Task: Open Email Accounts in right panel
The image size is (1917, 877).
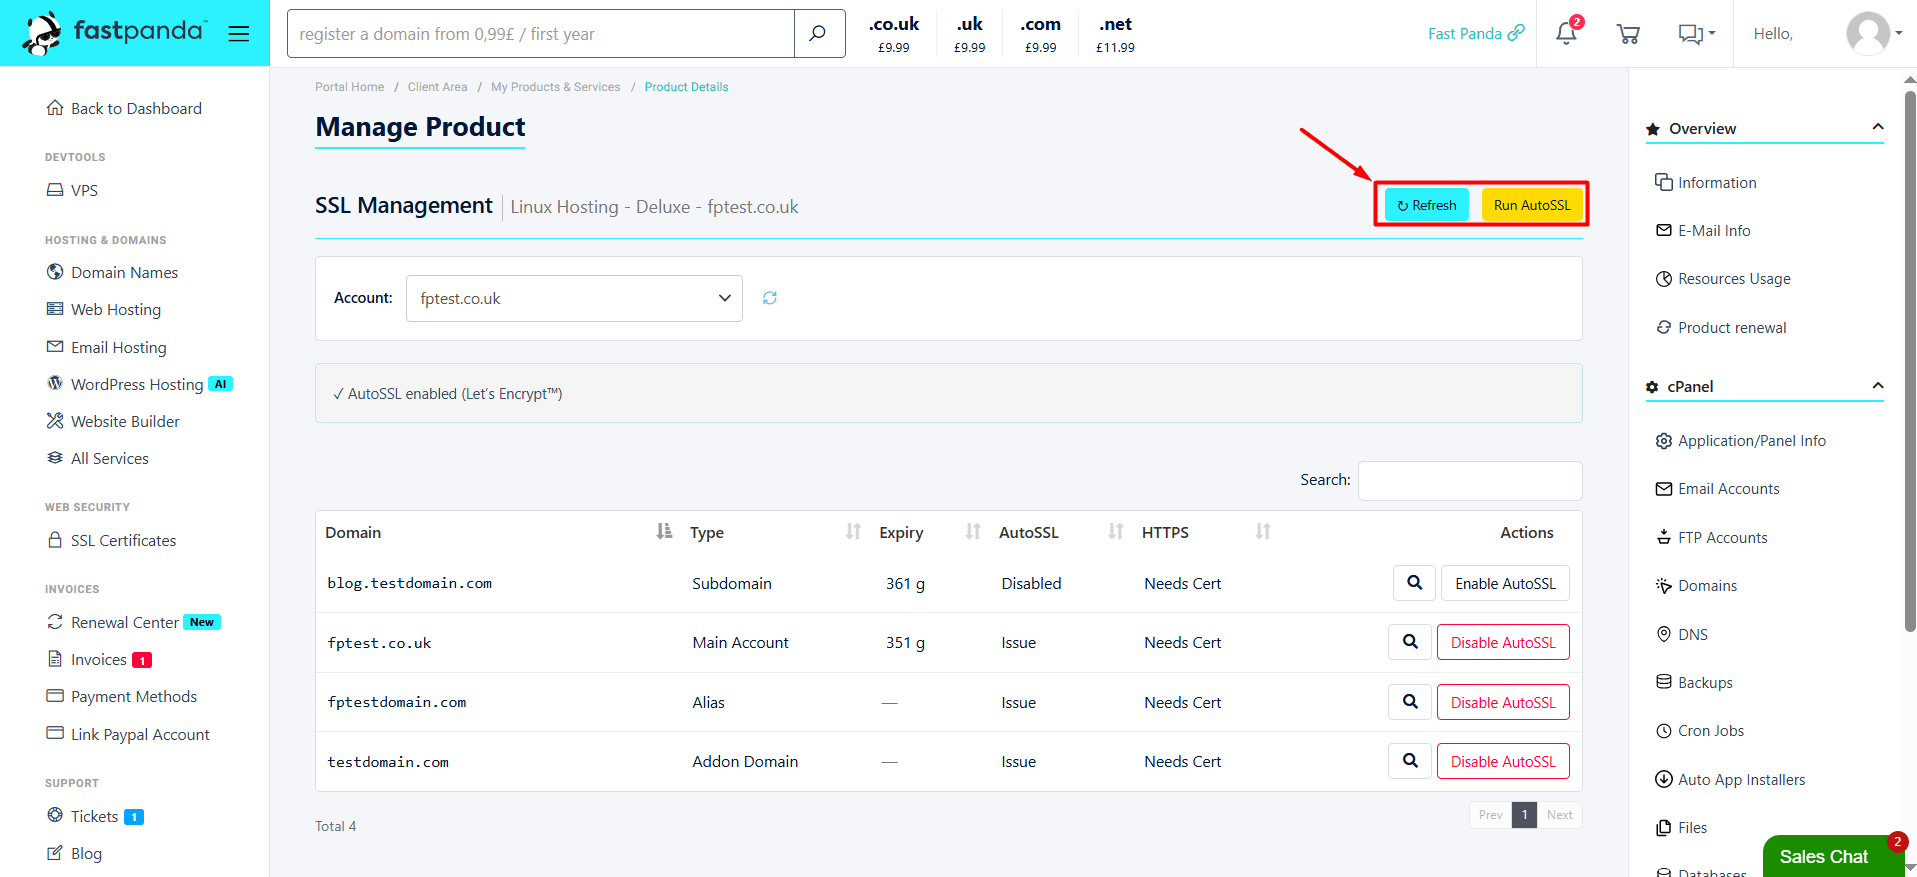Action: pos(1717,489)
